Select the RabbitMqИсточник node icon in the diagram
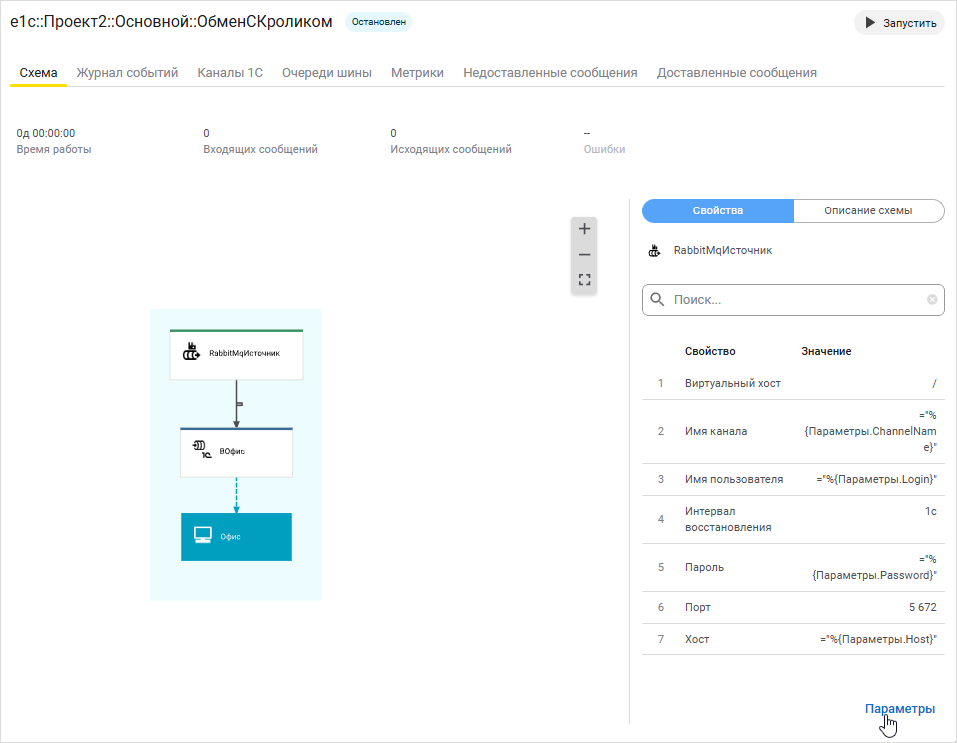The height and width of the screenshot is (743, 957). pyautogui.click(x=190, y=352)
